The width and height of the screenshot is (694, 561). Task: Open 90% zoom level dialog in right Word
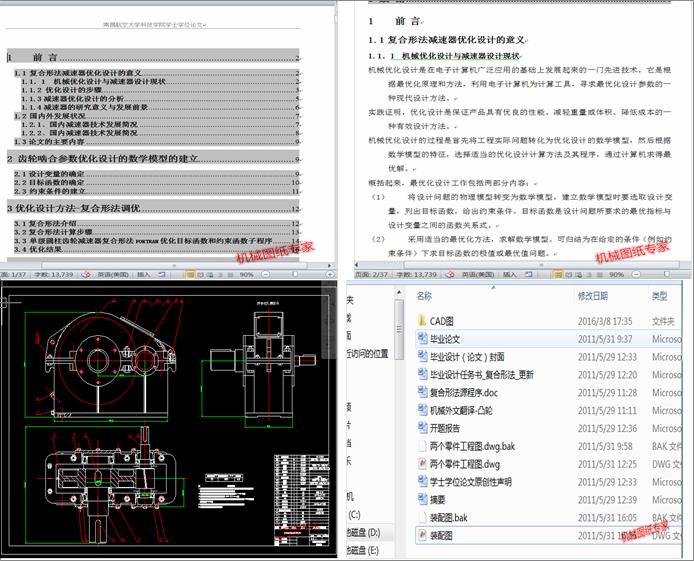click(x=617, y=275)
